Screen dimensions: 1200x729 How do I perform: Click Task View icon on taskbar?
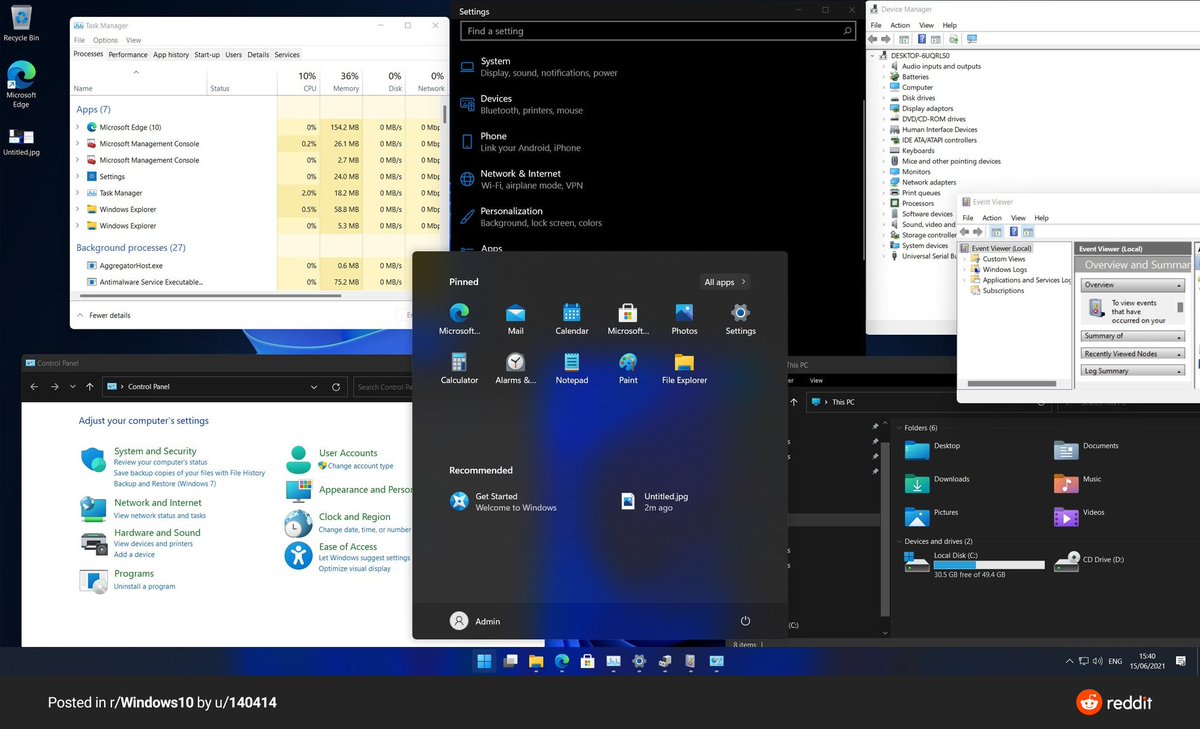click(x=510, y=661)
